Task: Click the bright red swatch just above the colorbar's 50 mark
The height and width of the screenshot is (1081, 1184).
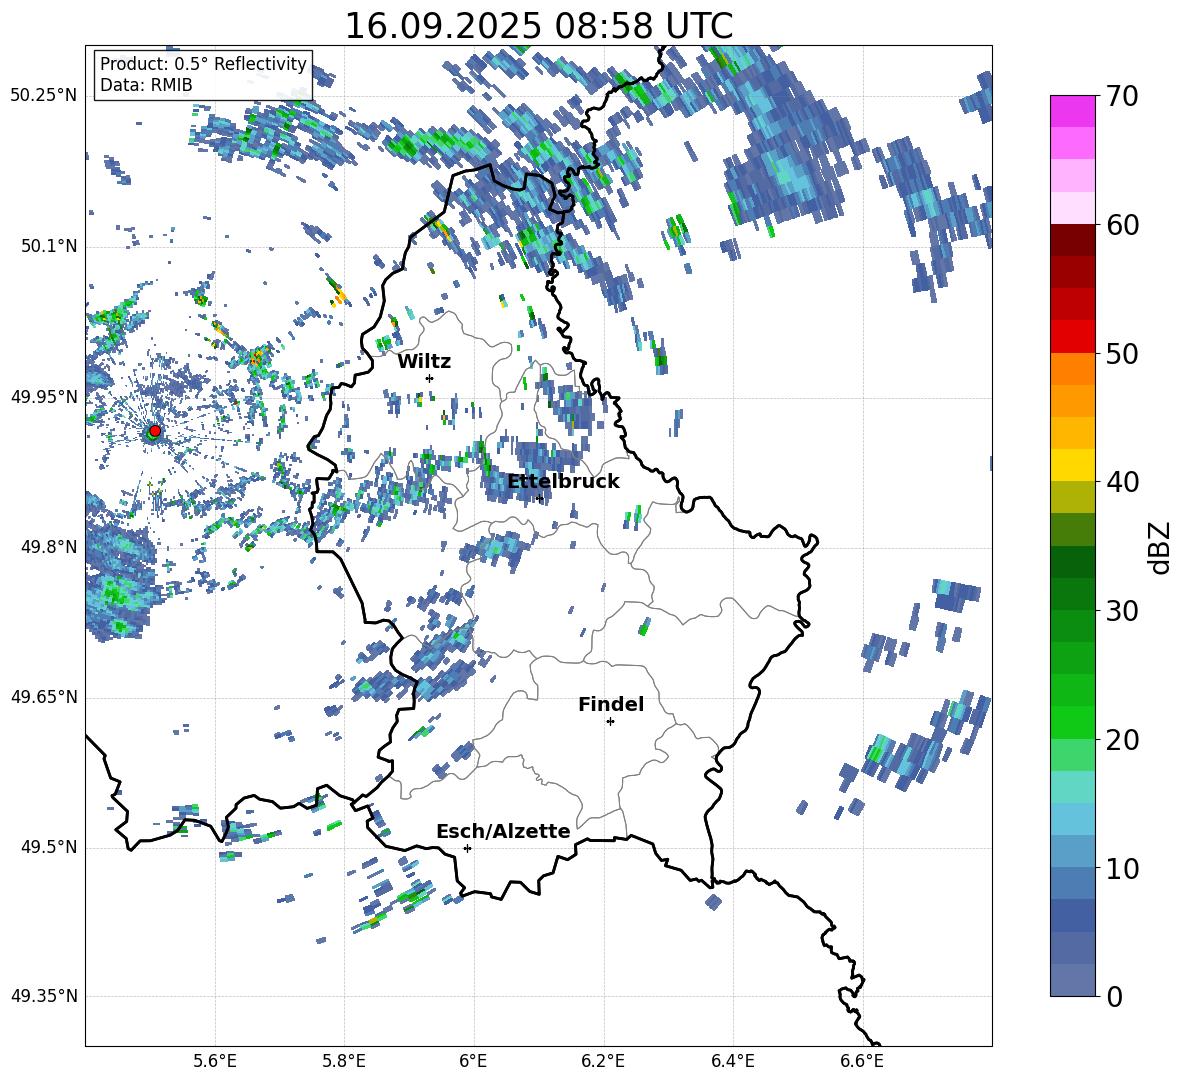Action: (x=1072, y=337)
